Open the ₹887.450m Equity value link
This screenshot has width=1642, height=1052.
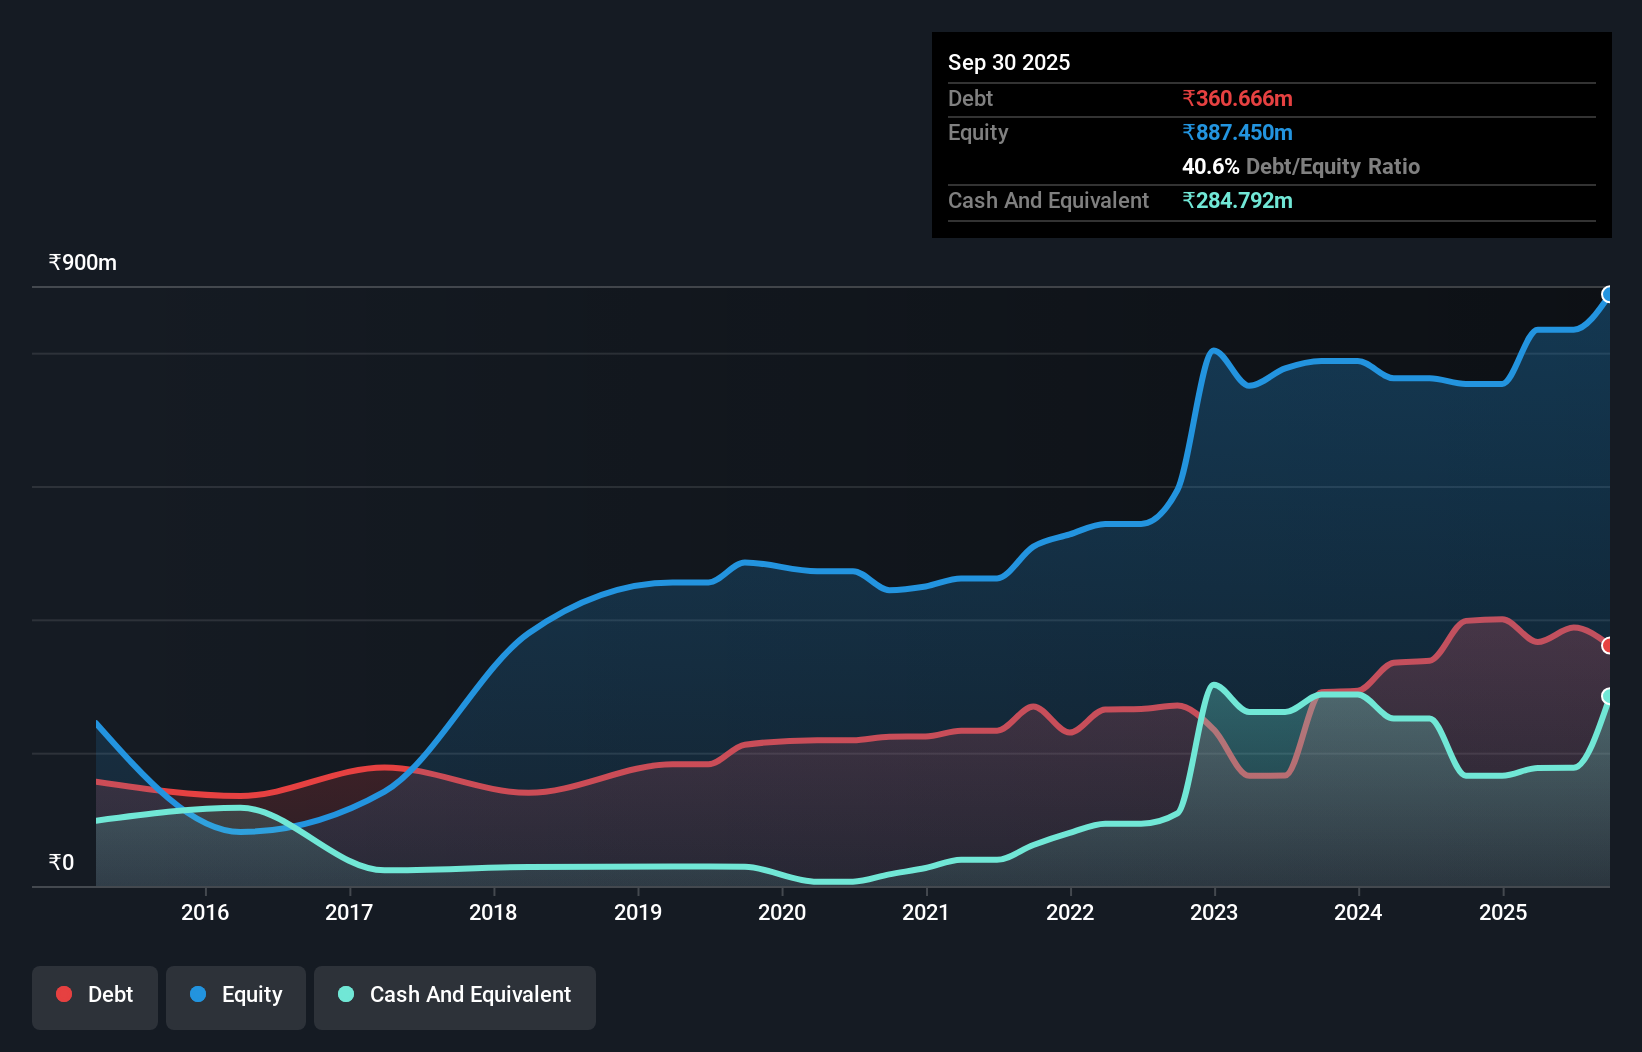click(1238, 132)
